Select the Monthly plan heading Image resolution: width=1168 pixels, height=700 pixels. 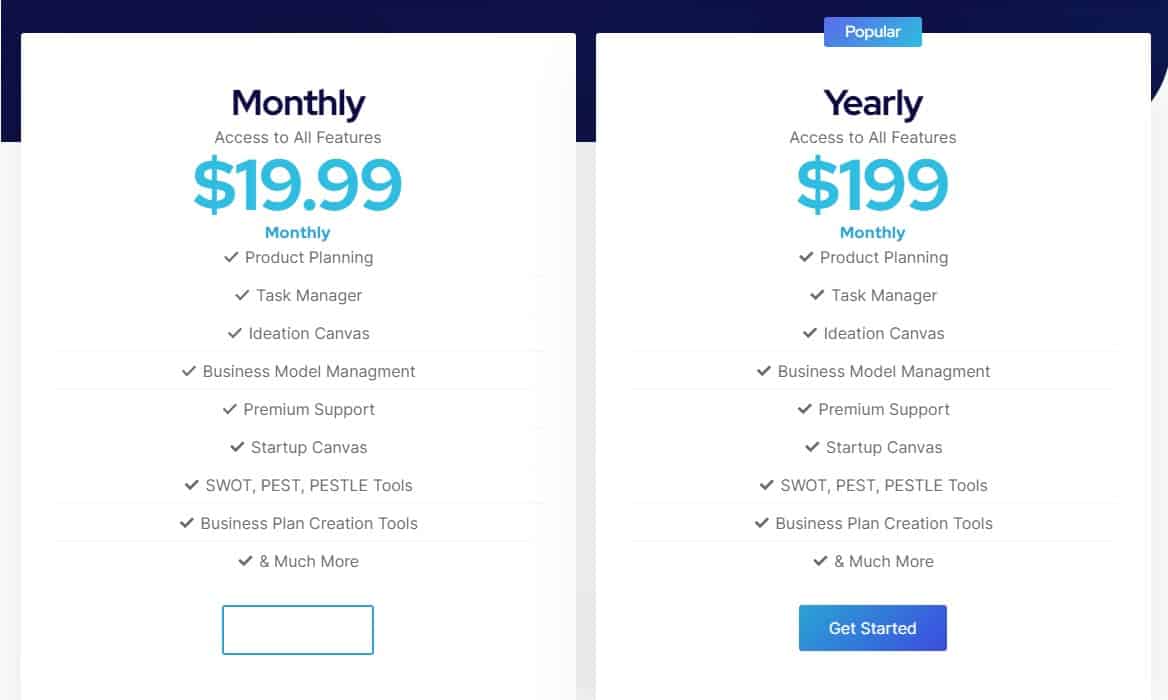297,103
